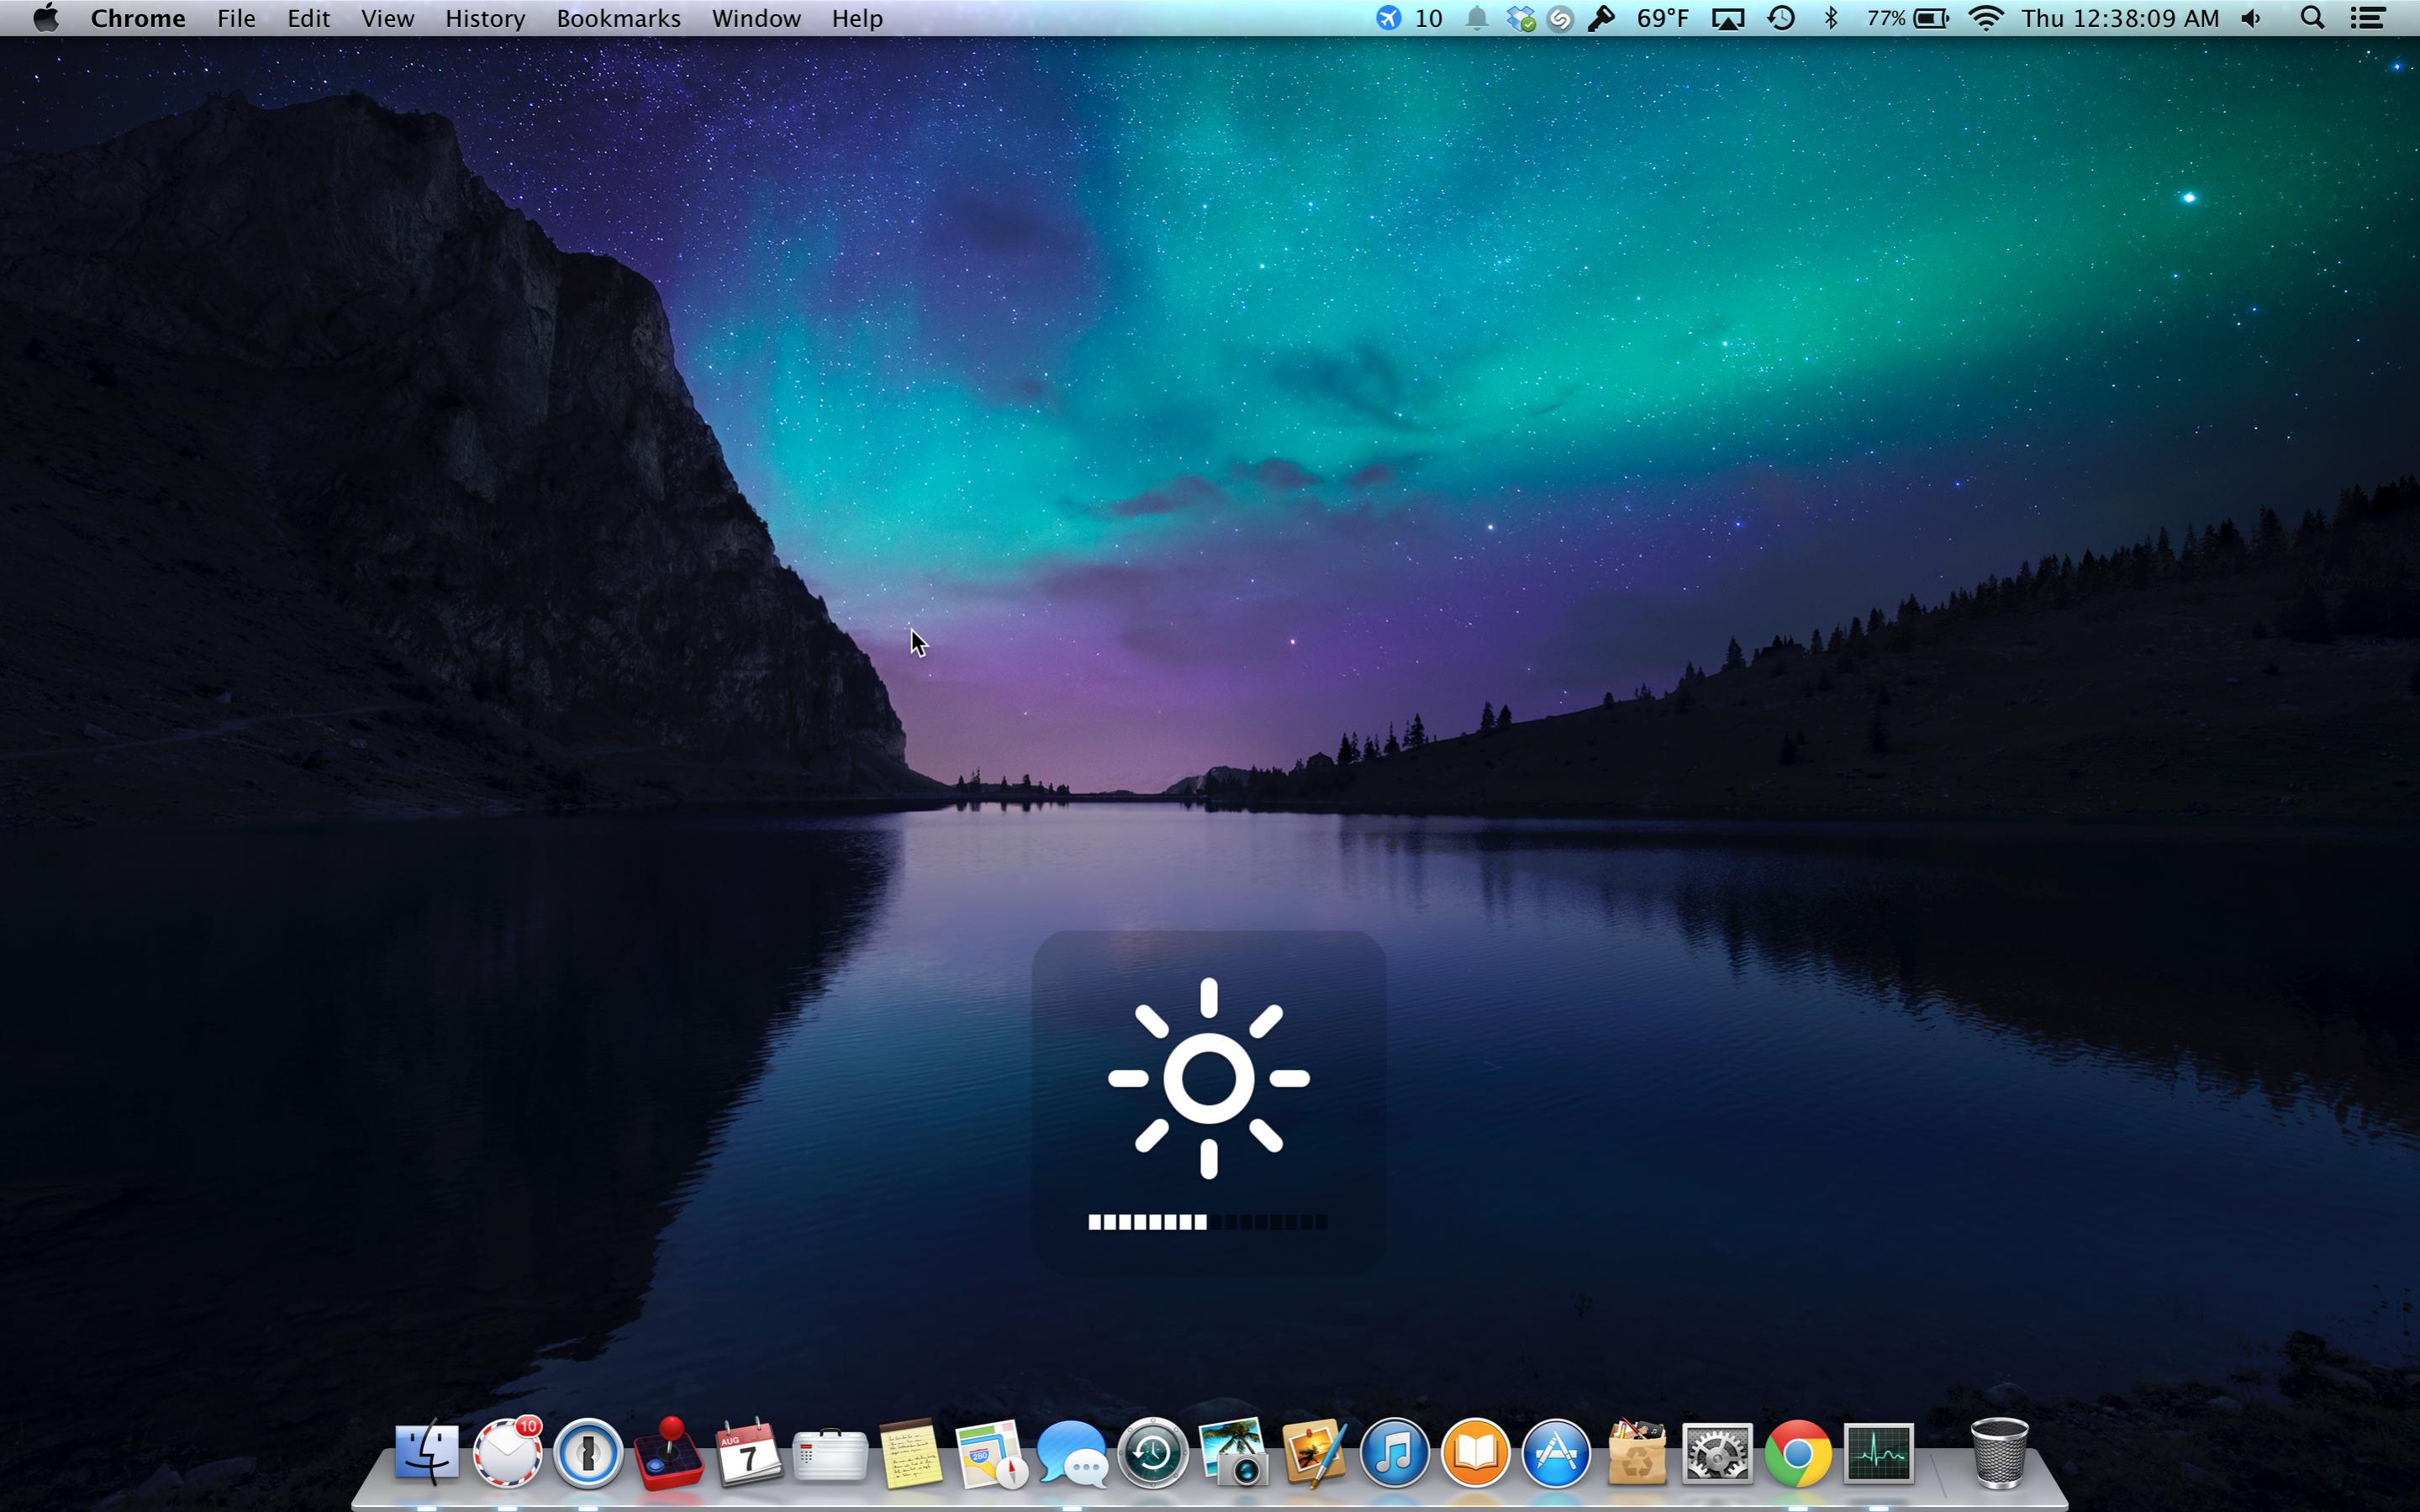Screen dimensions: 2420x1512
Task: Open the Apple menu
Action: tap(45, 18)
